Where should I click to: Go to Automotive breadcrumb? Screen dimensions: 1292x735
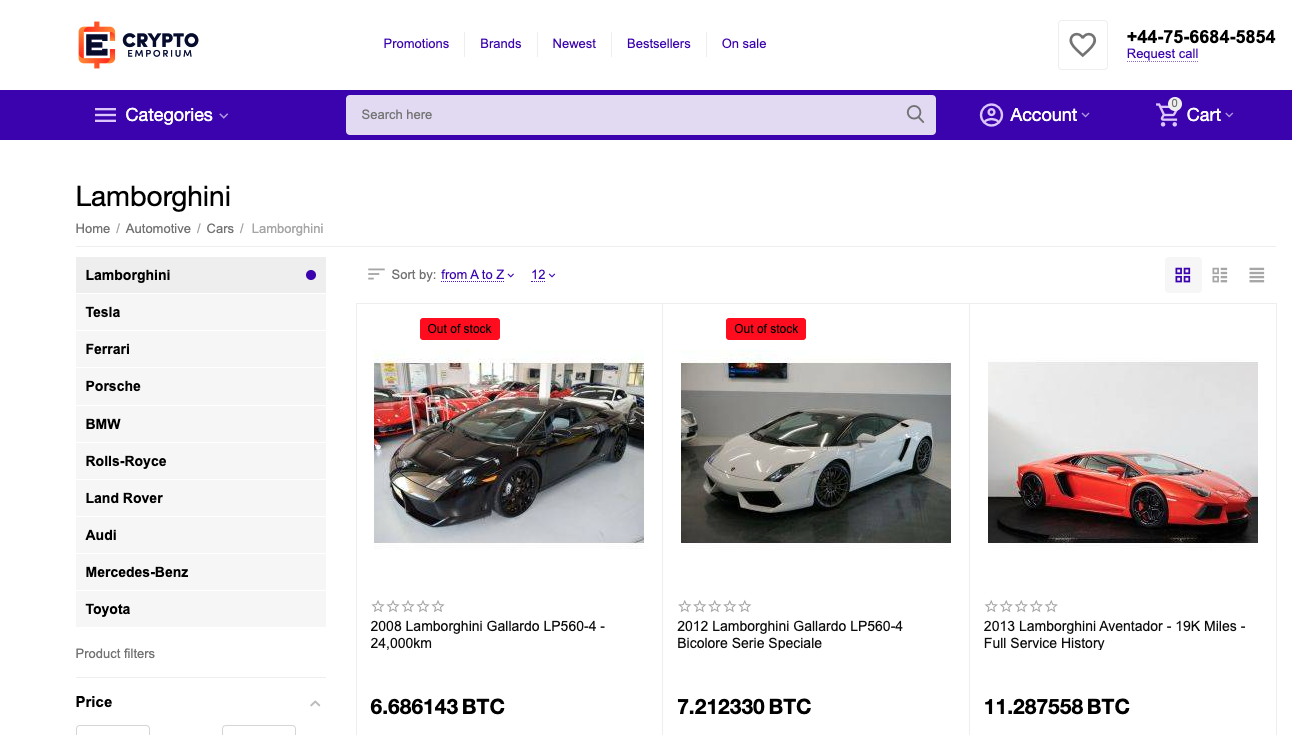[158, 229]
